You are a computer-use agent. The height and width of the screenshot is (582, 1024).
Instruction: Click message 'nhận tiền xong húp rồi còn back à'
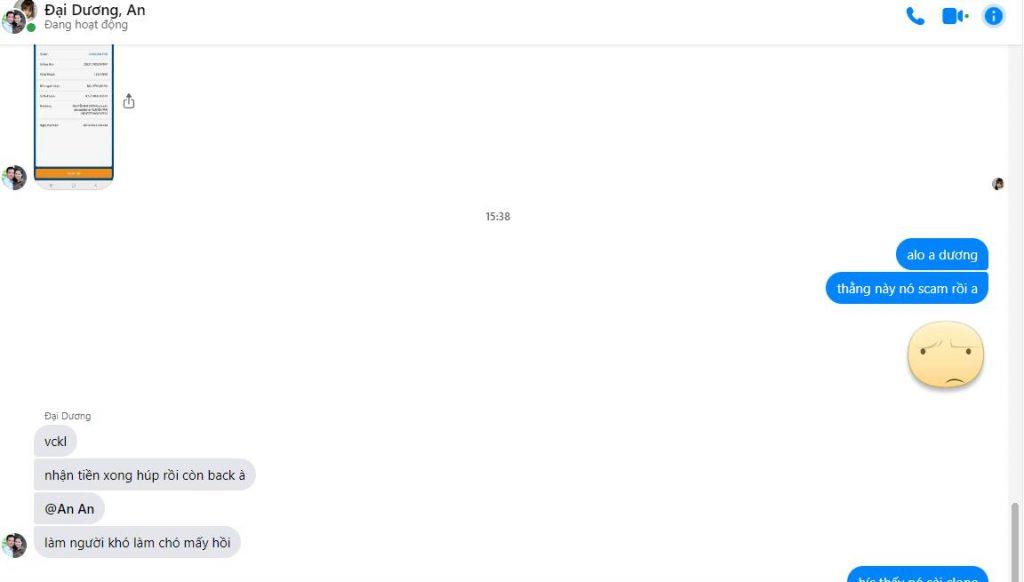pyautogui.click(x=144, y=475)
